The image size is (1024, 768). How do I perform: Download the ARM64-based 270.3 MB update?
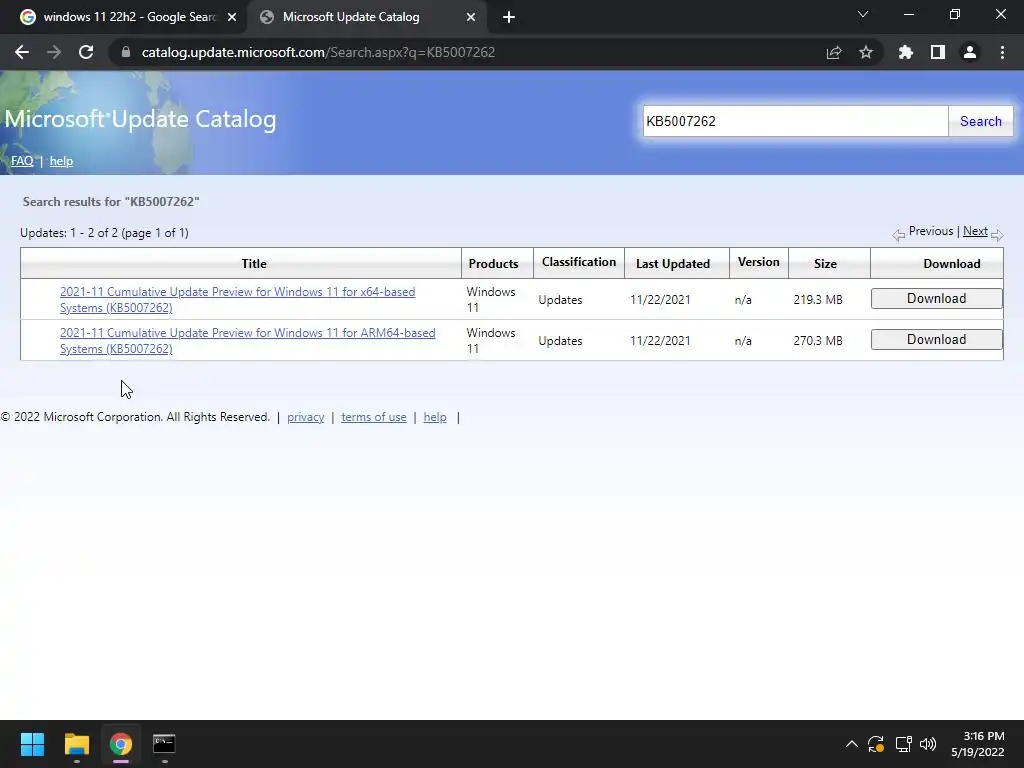click(x=936, y=340)
